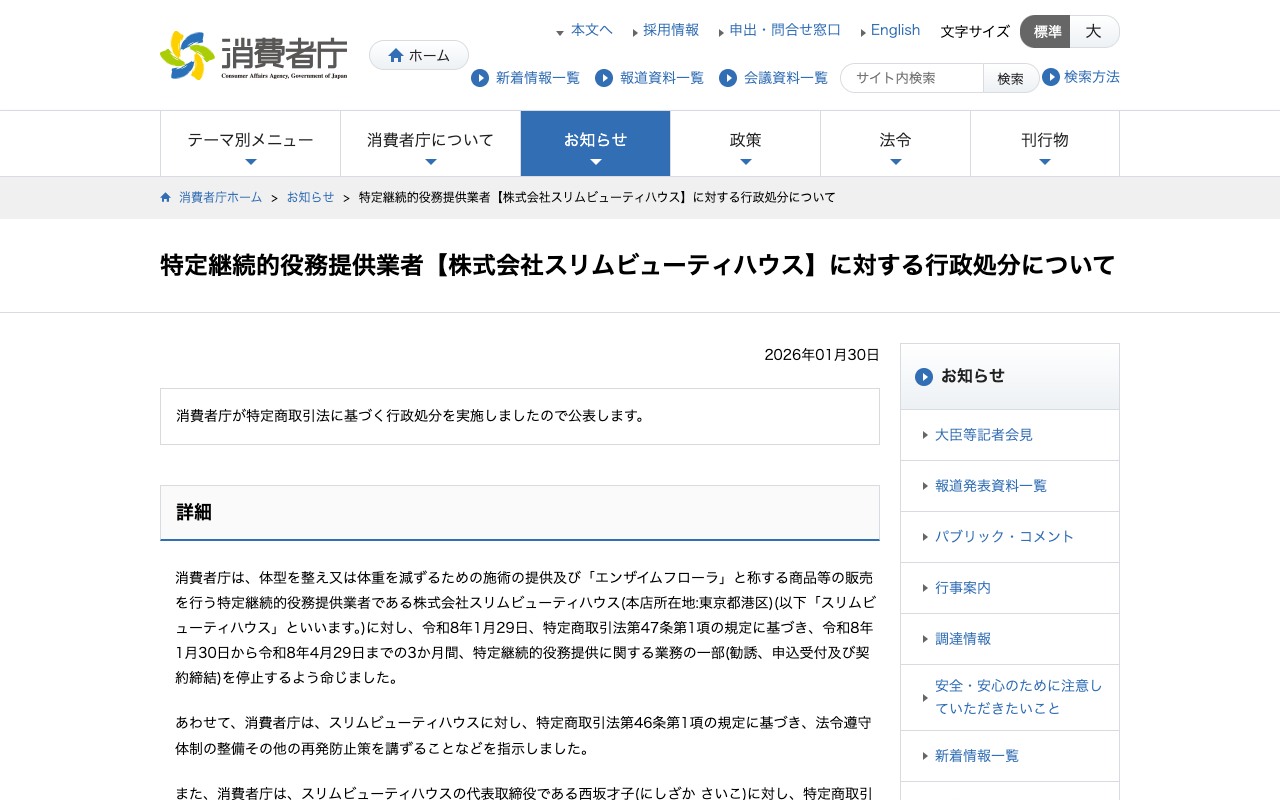Open 申出・問合せ窓口 link
Viewport: 1280px width, 800px height.
785,30
